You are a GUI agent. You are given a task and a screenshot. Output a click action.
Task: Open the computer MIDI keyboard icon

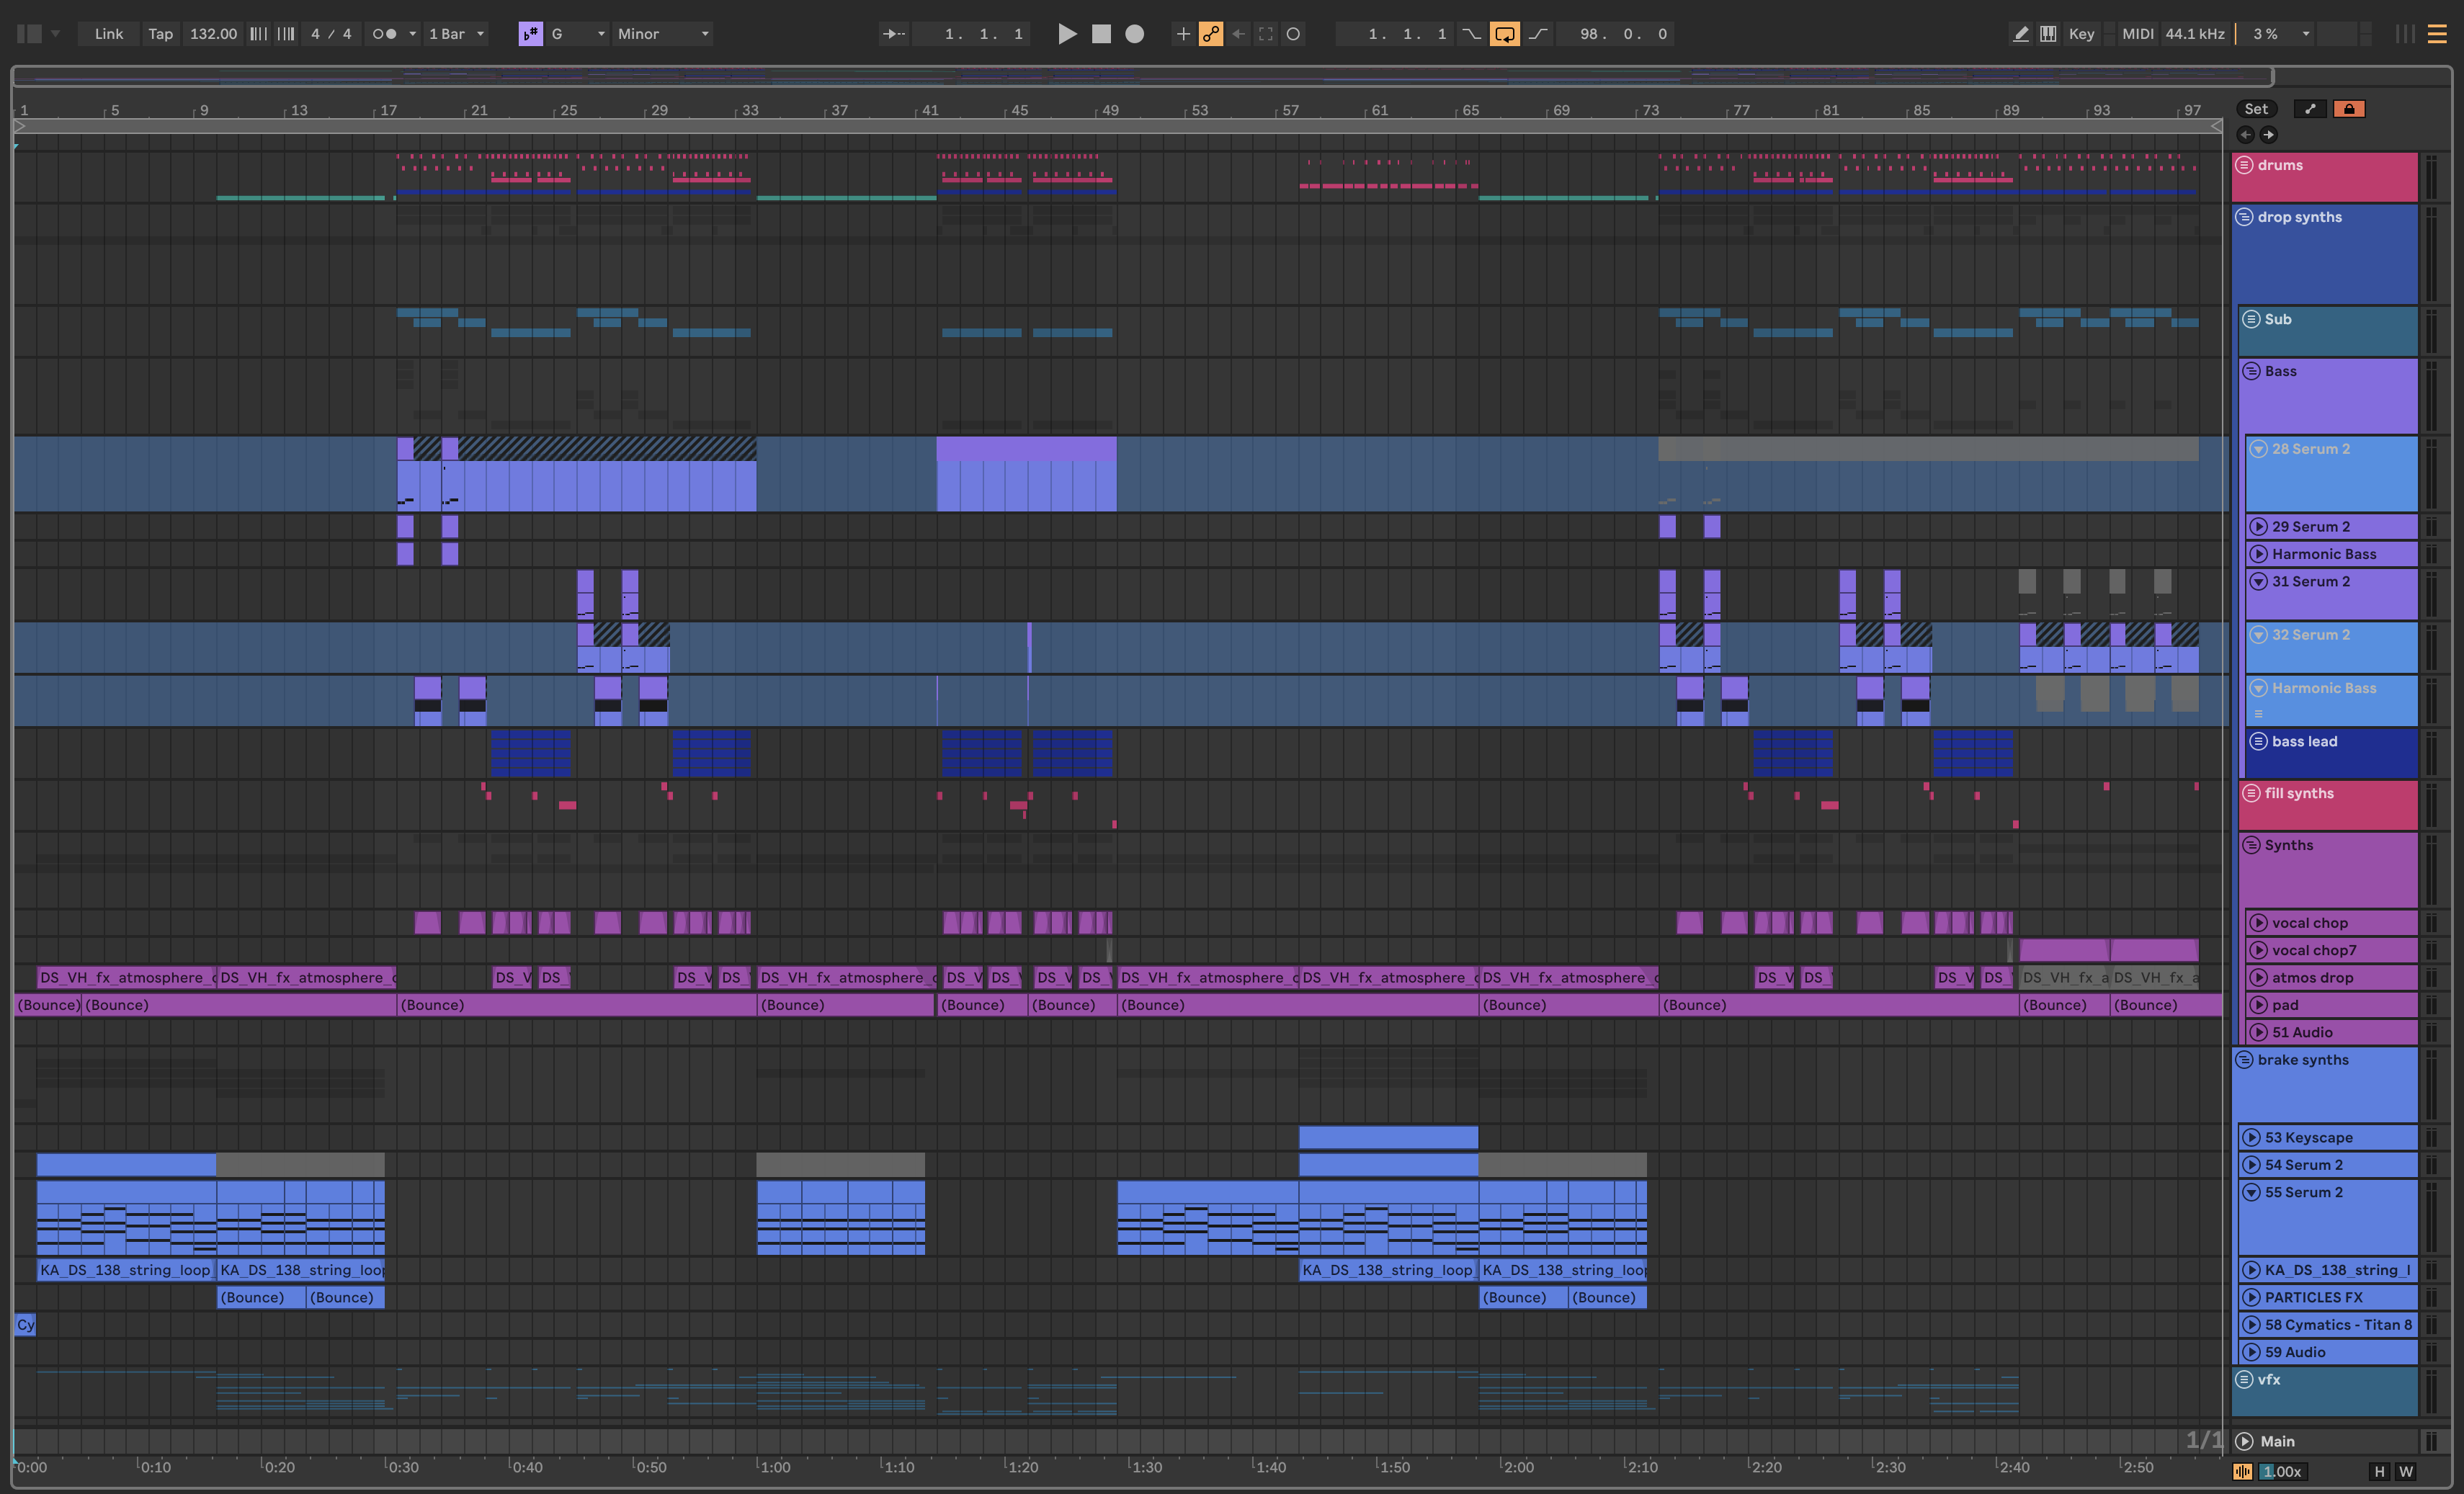pos(2048,34)
